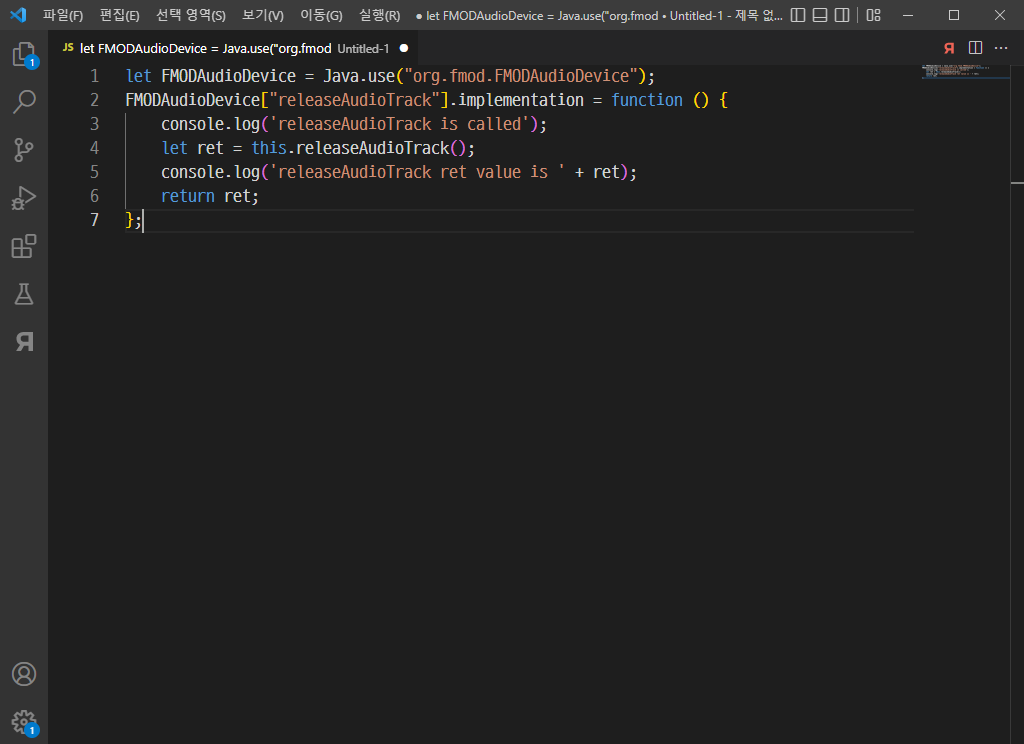Click Split Editor Right button
The image size is (1024, 744).
pyautogui.click(x=975, y=48)
